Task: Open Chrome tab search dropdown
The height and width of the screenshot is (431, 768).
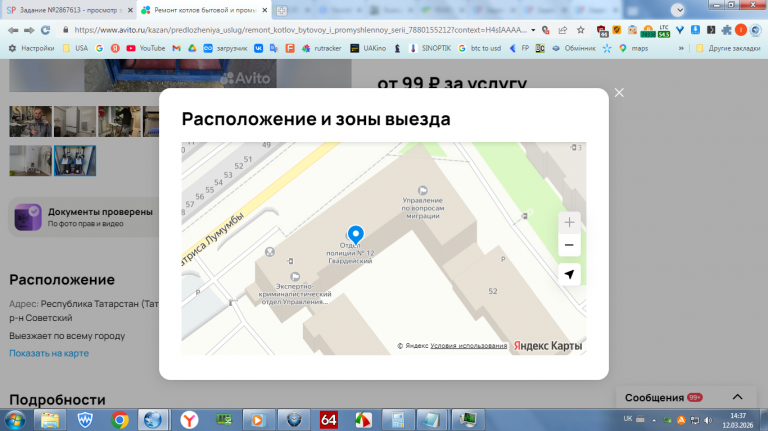Action: pyautogui.click(x=678, y=10)
